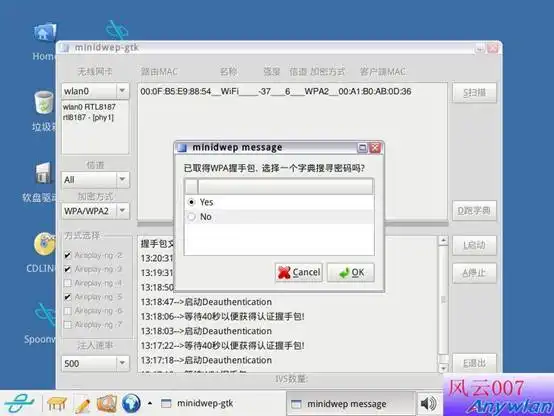554x416 pixels.
Task: Select the No radio option
Action: pos(191,217)
